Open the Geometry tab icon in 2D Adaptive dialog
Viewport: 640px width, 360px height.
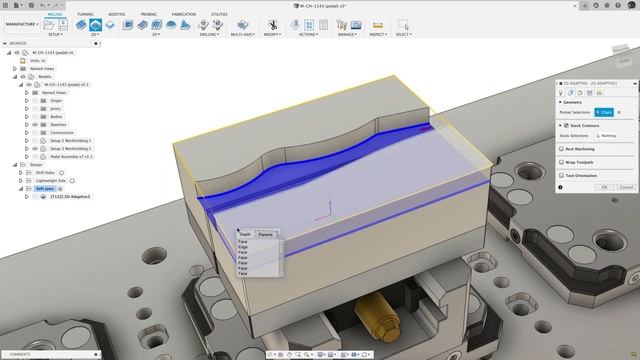pyautogui.click(x=571, y=93)
